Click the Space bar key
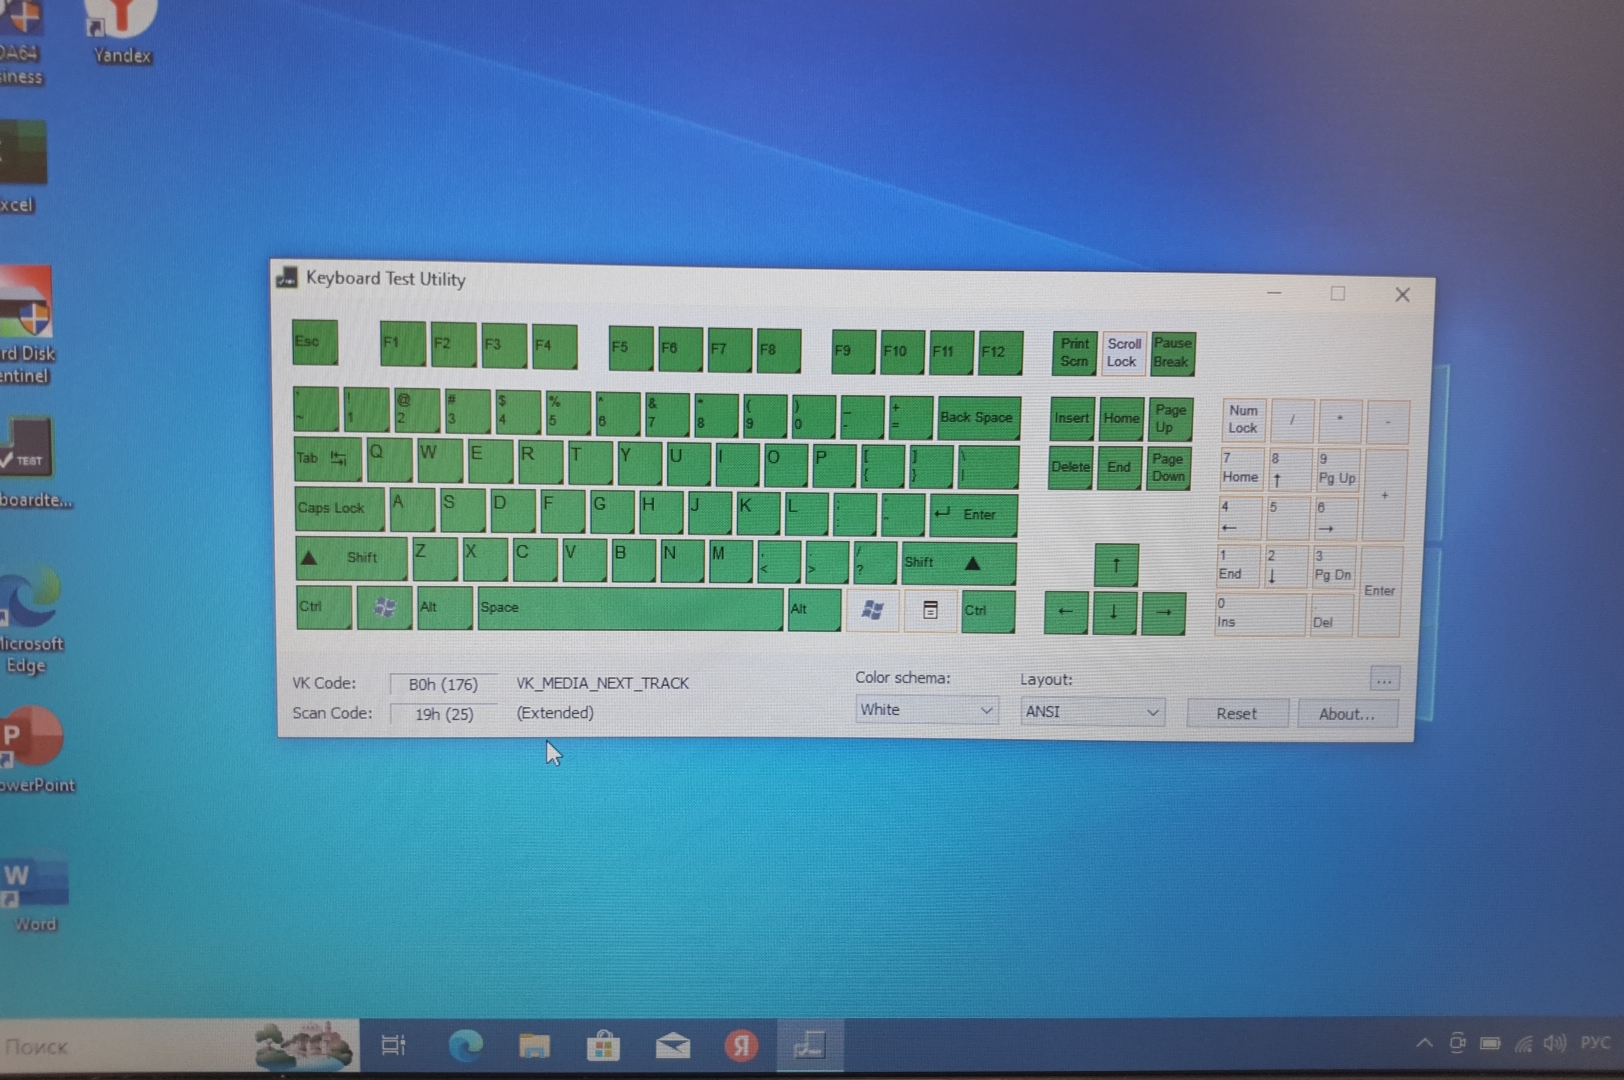1624x1080 pixels. (x=630, y=609)
